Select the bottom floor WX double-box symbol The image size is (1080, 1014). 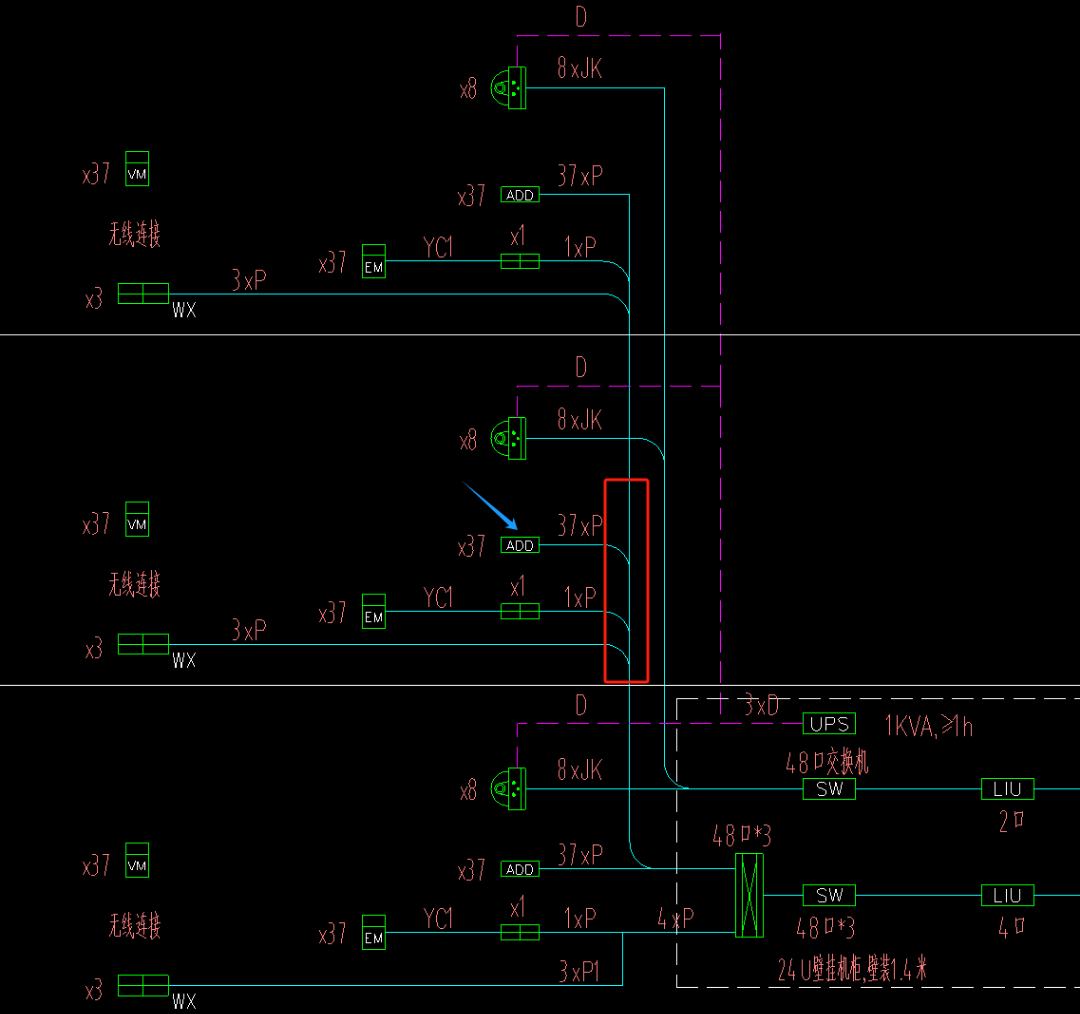pyautogui.click(x=143, y=986)
